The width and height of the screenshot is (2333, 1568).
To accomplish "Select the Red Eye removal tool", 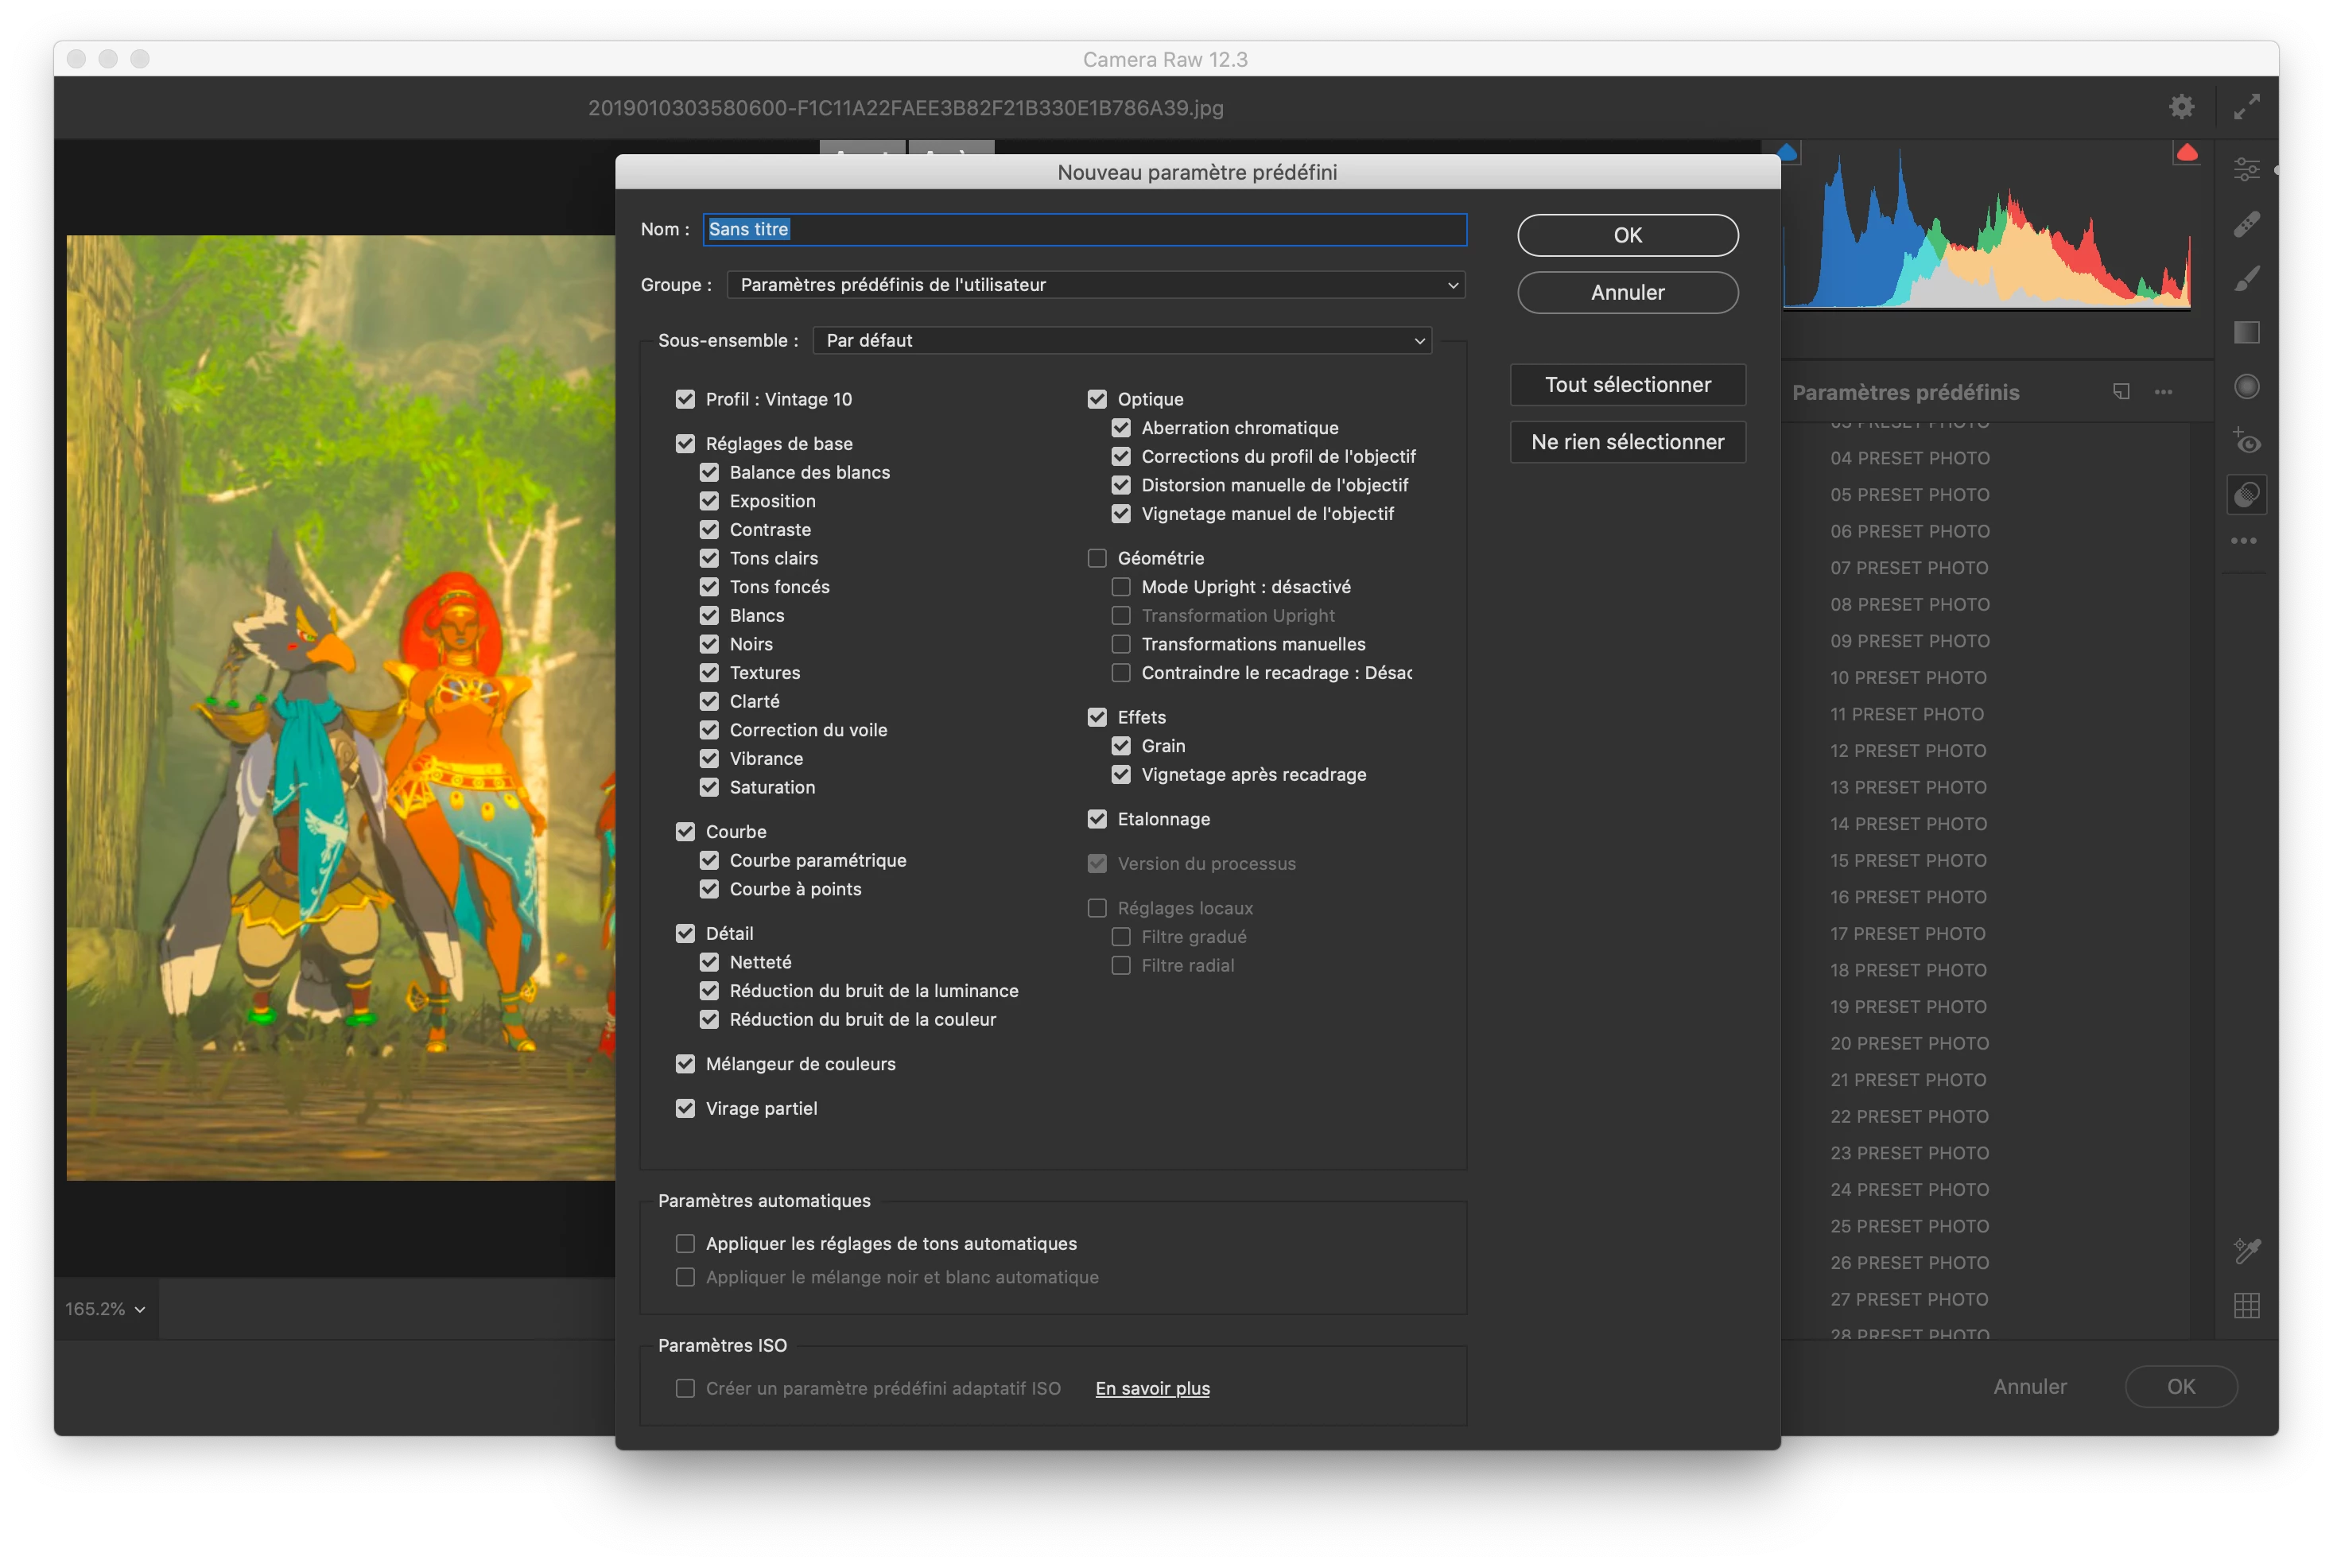I will click(2246, 441).
